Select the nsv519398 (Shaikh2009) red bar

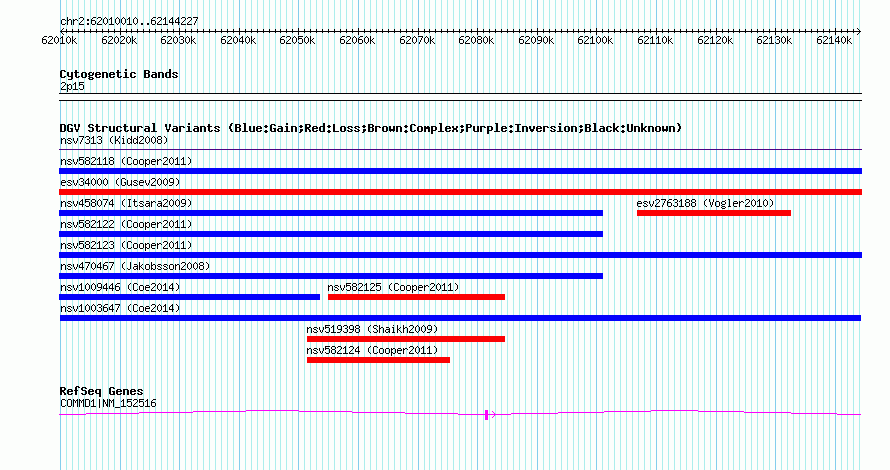pyautogui.click(x=406, y=339)
